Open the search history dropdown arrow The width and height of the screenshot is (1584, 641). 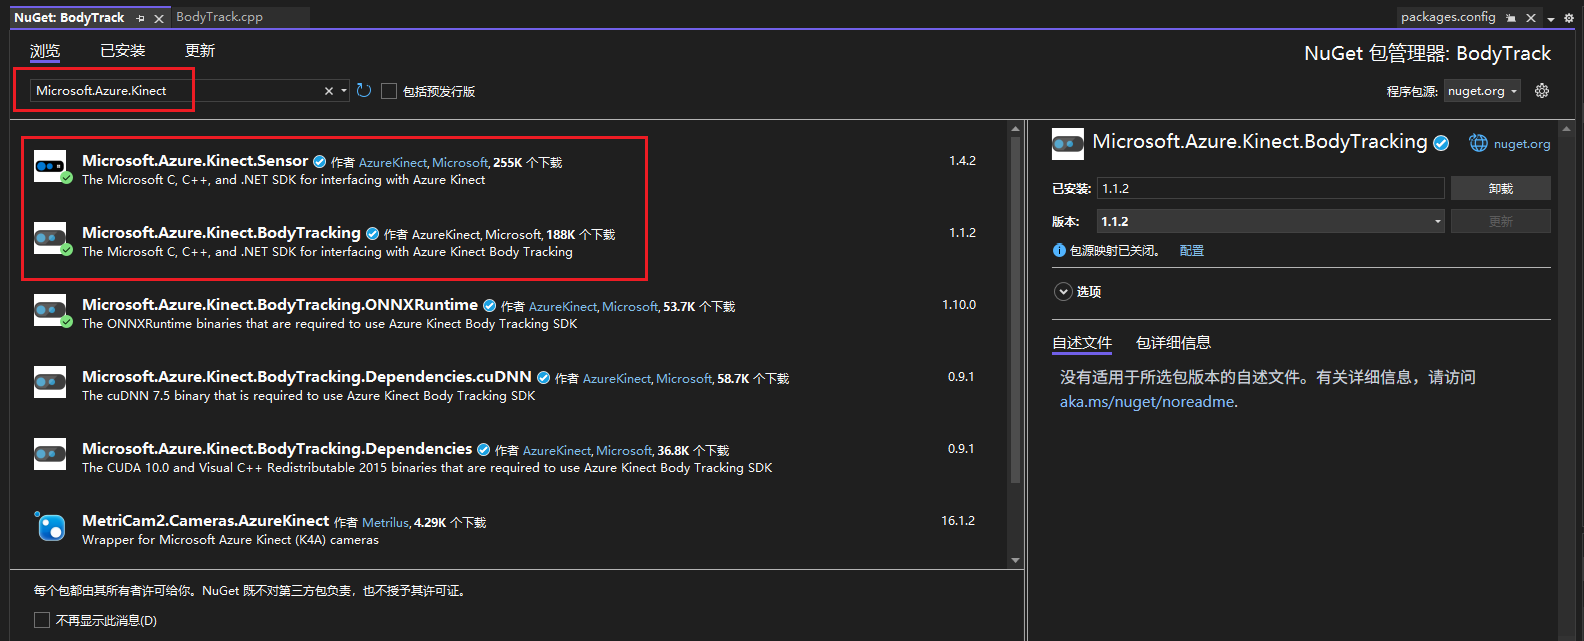(344, 91)
